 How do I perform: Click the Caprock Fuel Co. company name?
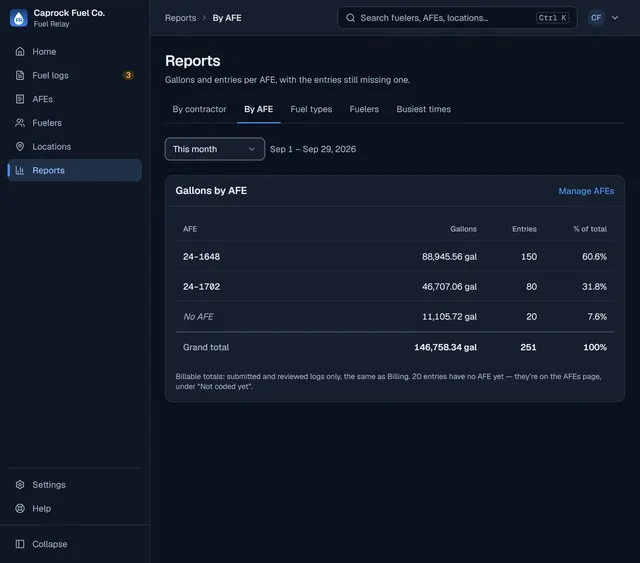(69, 13)
